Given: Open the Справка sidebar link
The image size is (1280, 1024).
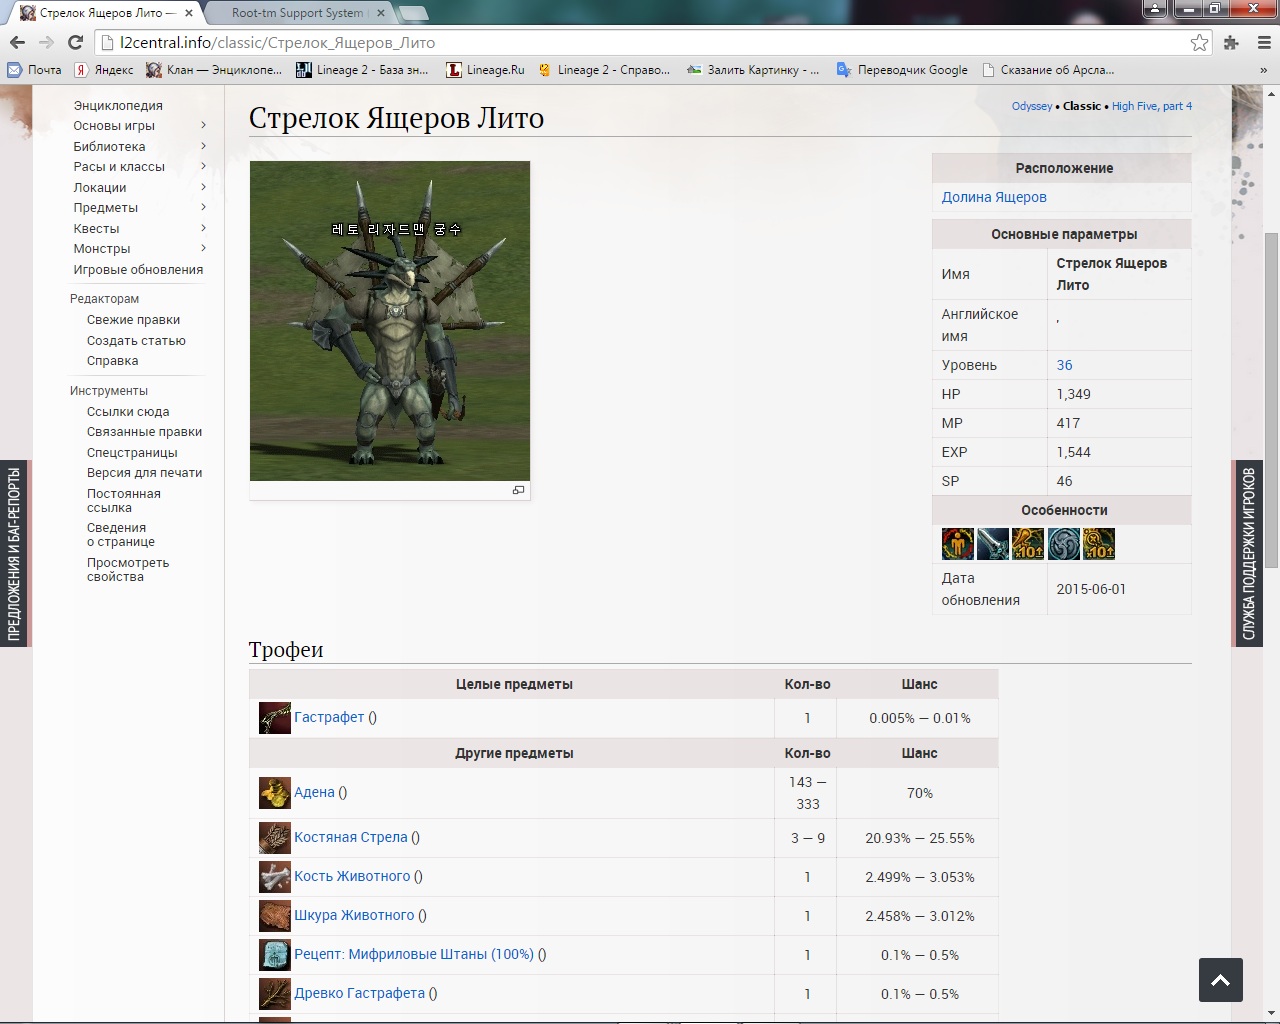Looking at the screenshot, I should click(x=112, y=361).
